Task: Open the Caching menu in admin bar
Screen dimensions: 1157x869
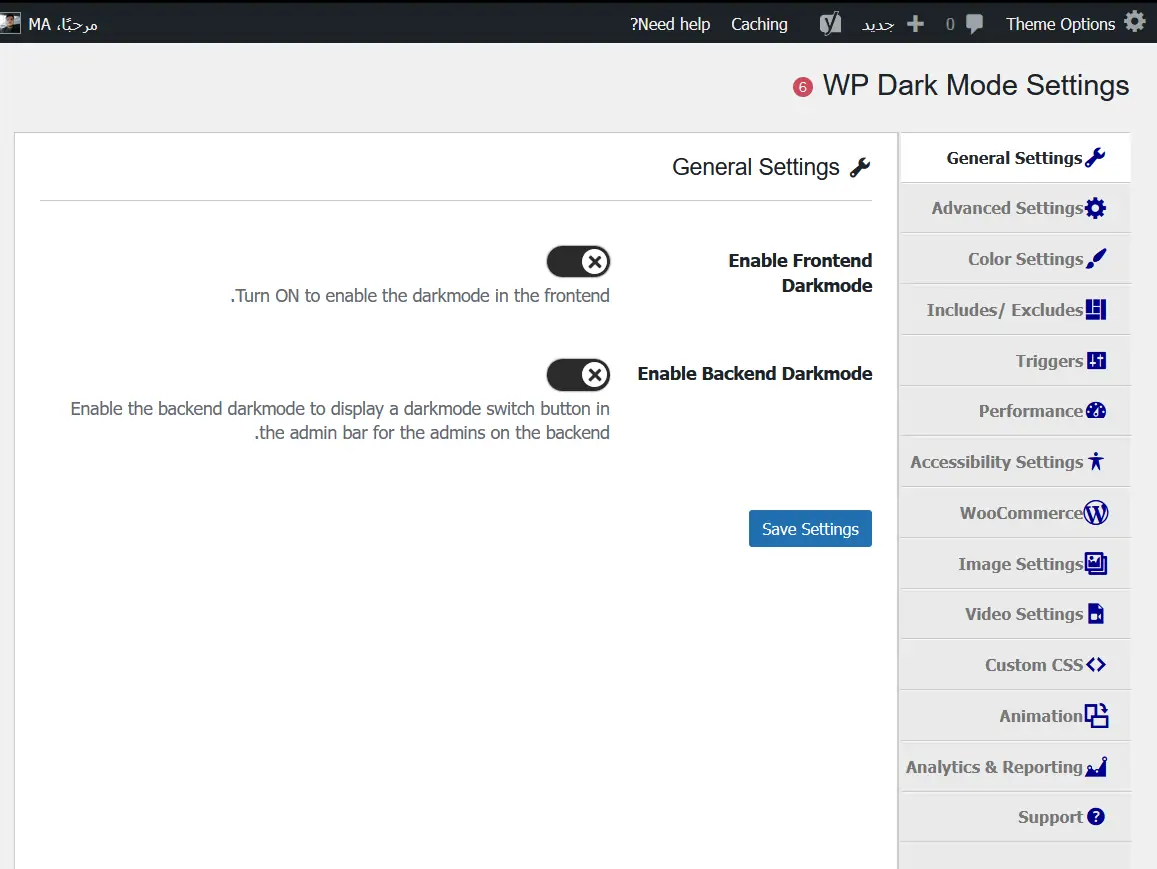Action: 759,24
